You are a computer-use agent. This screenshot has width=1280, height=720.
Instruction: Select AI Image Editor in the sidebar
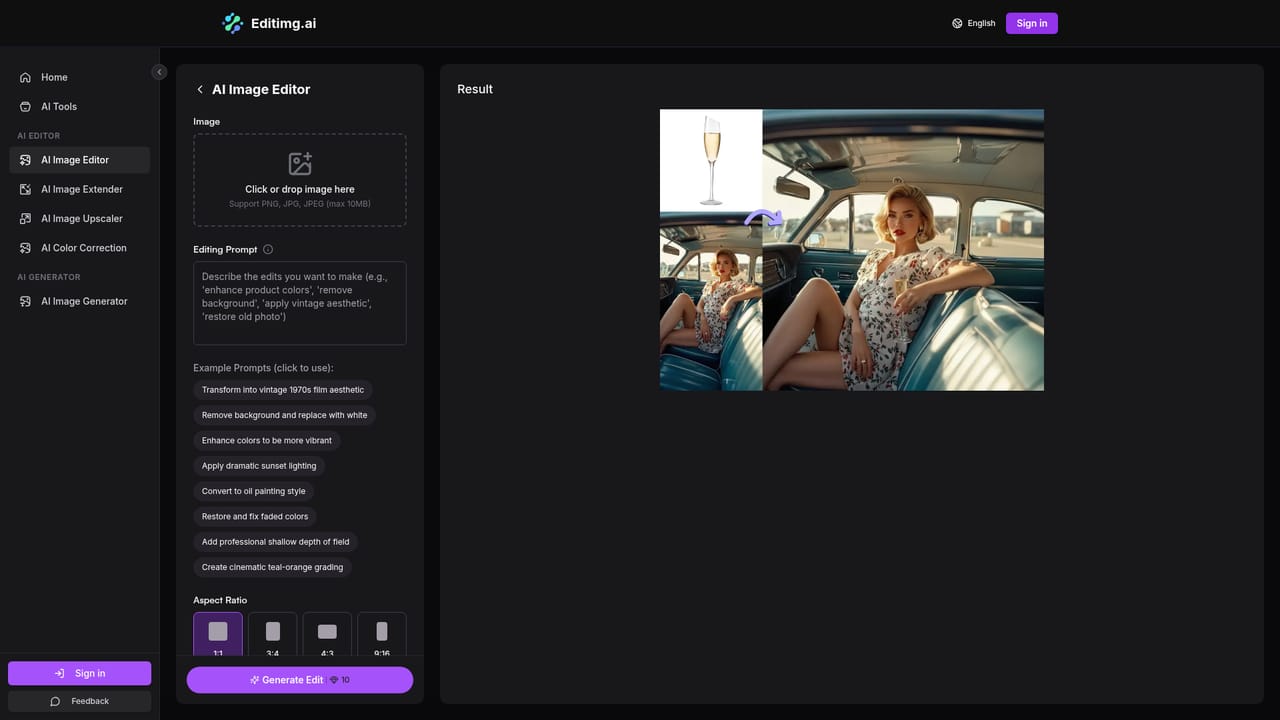[x=79, y=160]
